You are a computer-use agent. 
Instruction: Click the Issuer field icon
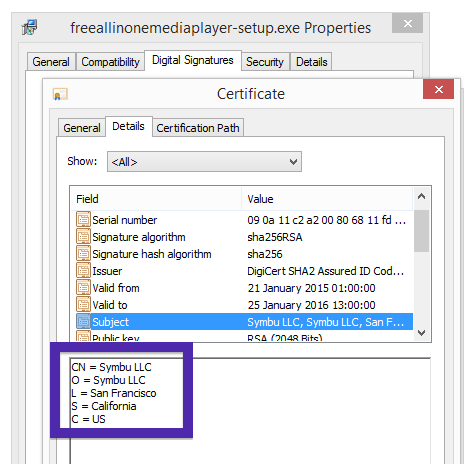83,271
